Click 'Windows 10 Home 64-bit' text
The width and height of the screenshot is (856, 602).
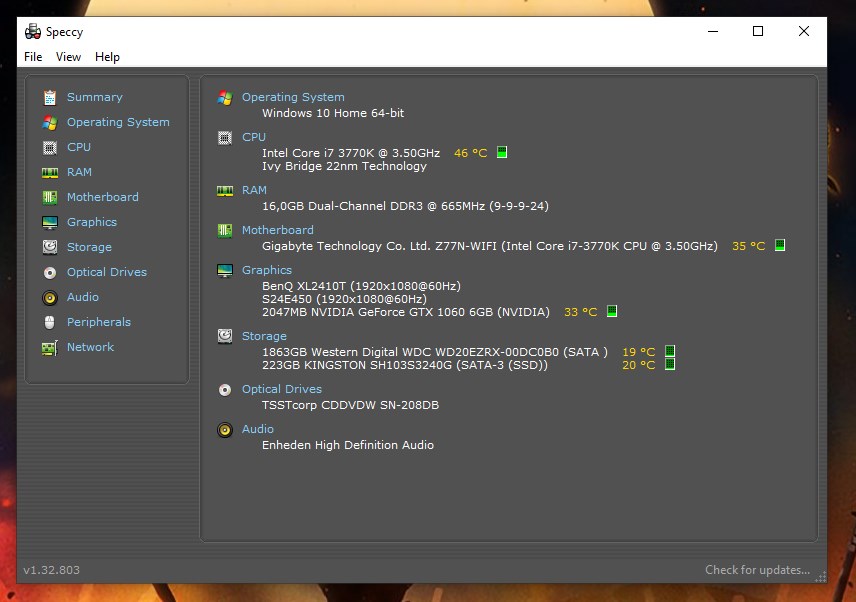pyautogui.click(x=333, y=113)
